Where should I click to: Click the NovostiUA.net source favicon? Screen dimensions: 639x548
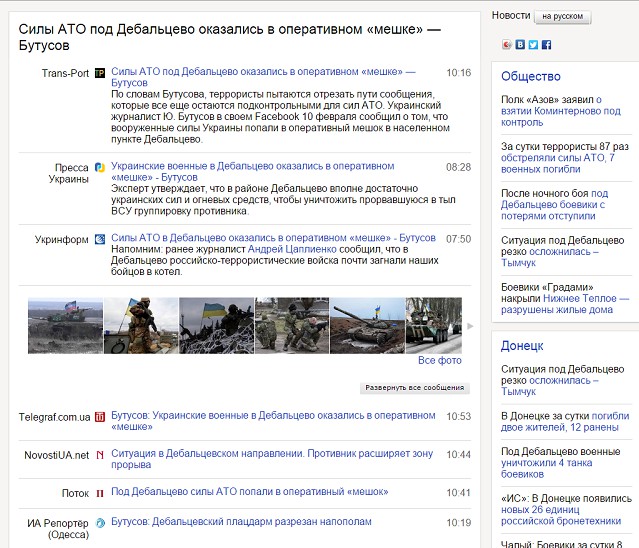tap(100, 455)
